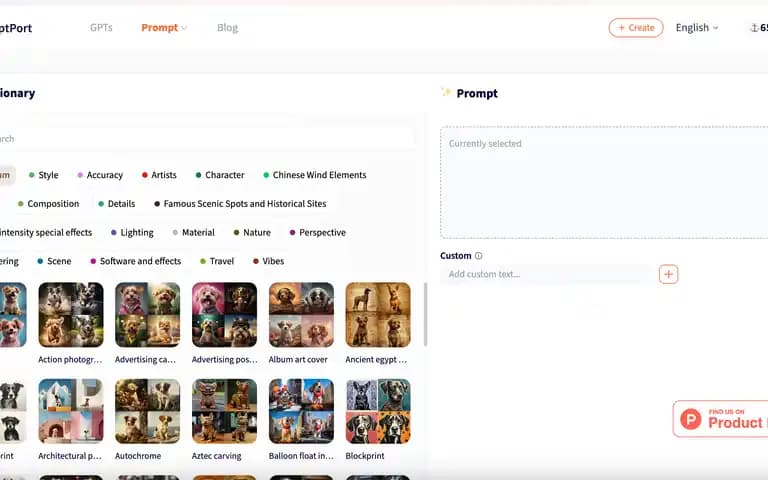Choose the Details category tag
768x480 pixels.
coord(117,204)
